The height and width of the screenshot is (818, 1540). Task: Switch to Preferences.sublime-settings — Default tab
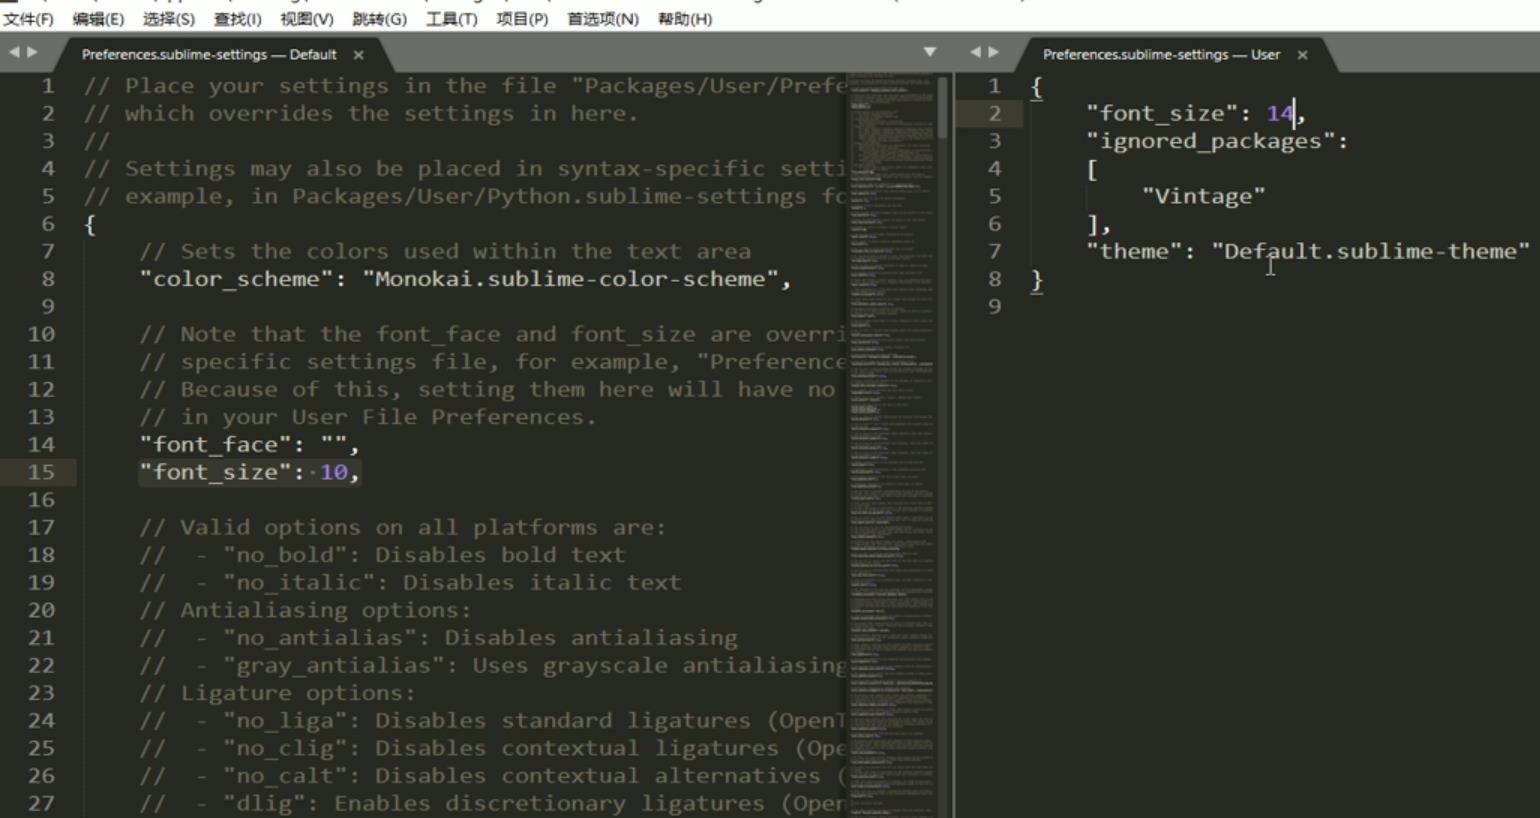pyautogui.click(x=209, y=55)
